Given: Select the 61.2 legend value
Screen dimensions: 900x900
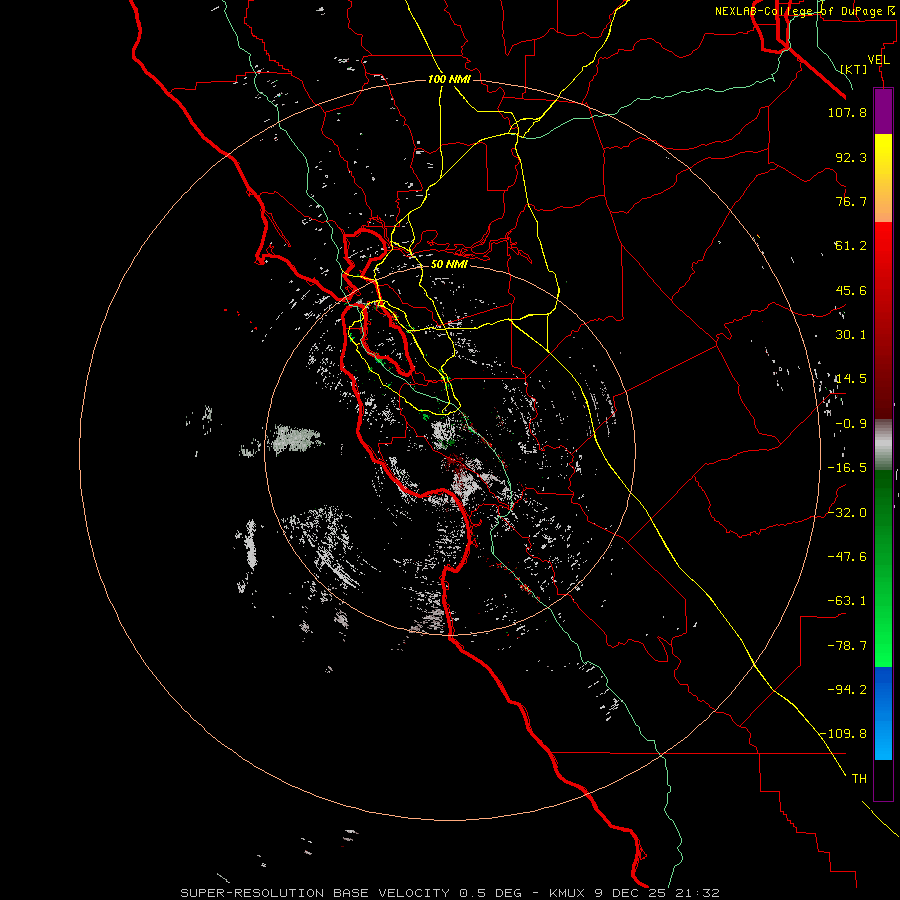Looking at the screenshot, I should pos(851,246).
